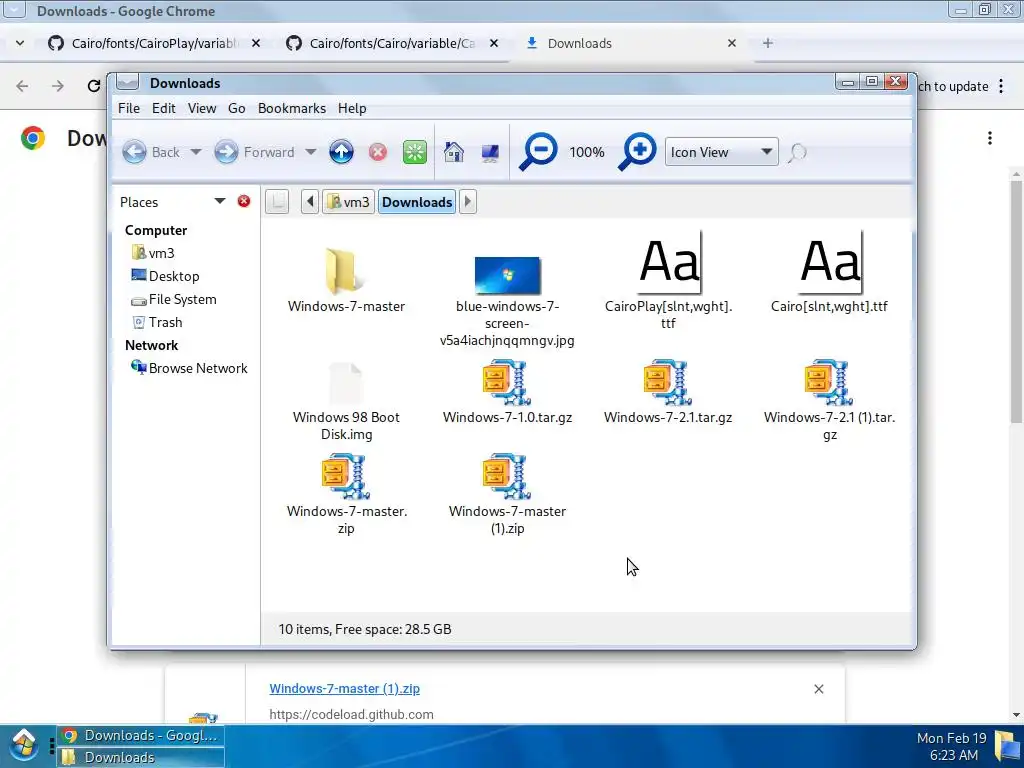Switch to Cairo/fonts/CairoPlay Chrome tab
Viewport: 1024px width, 768px height.
pos(155,43)
